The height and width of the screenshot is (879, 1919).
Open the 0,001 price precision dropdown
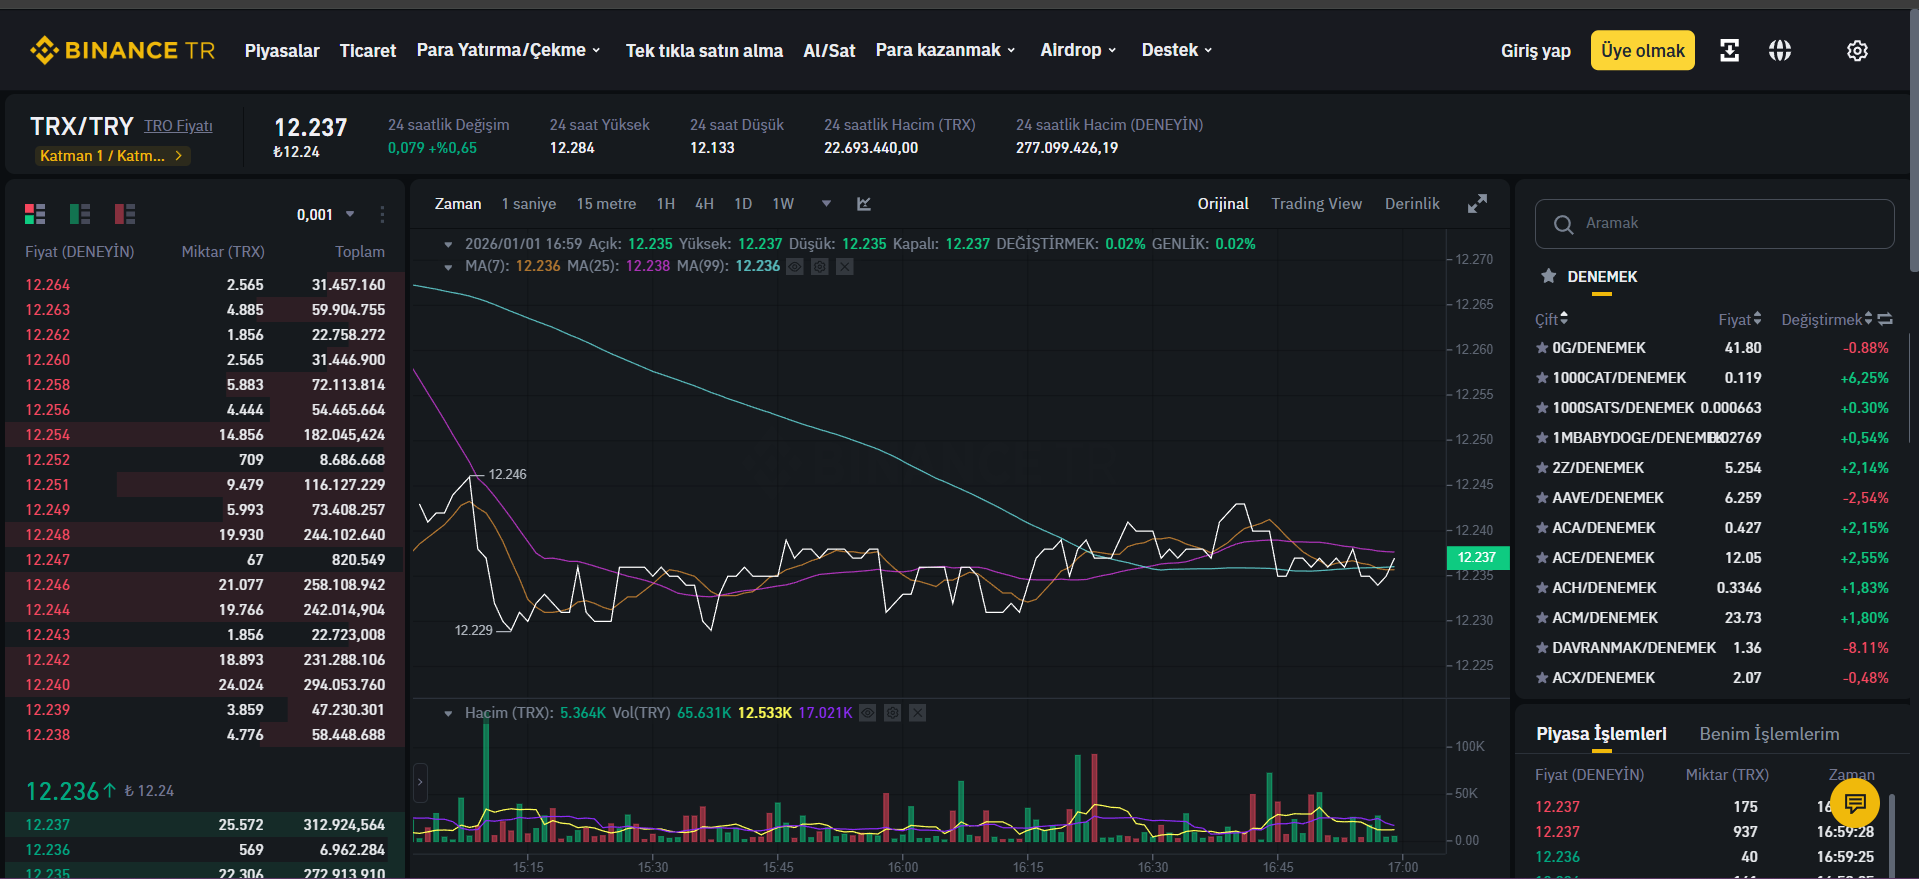point(326,214)
